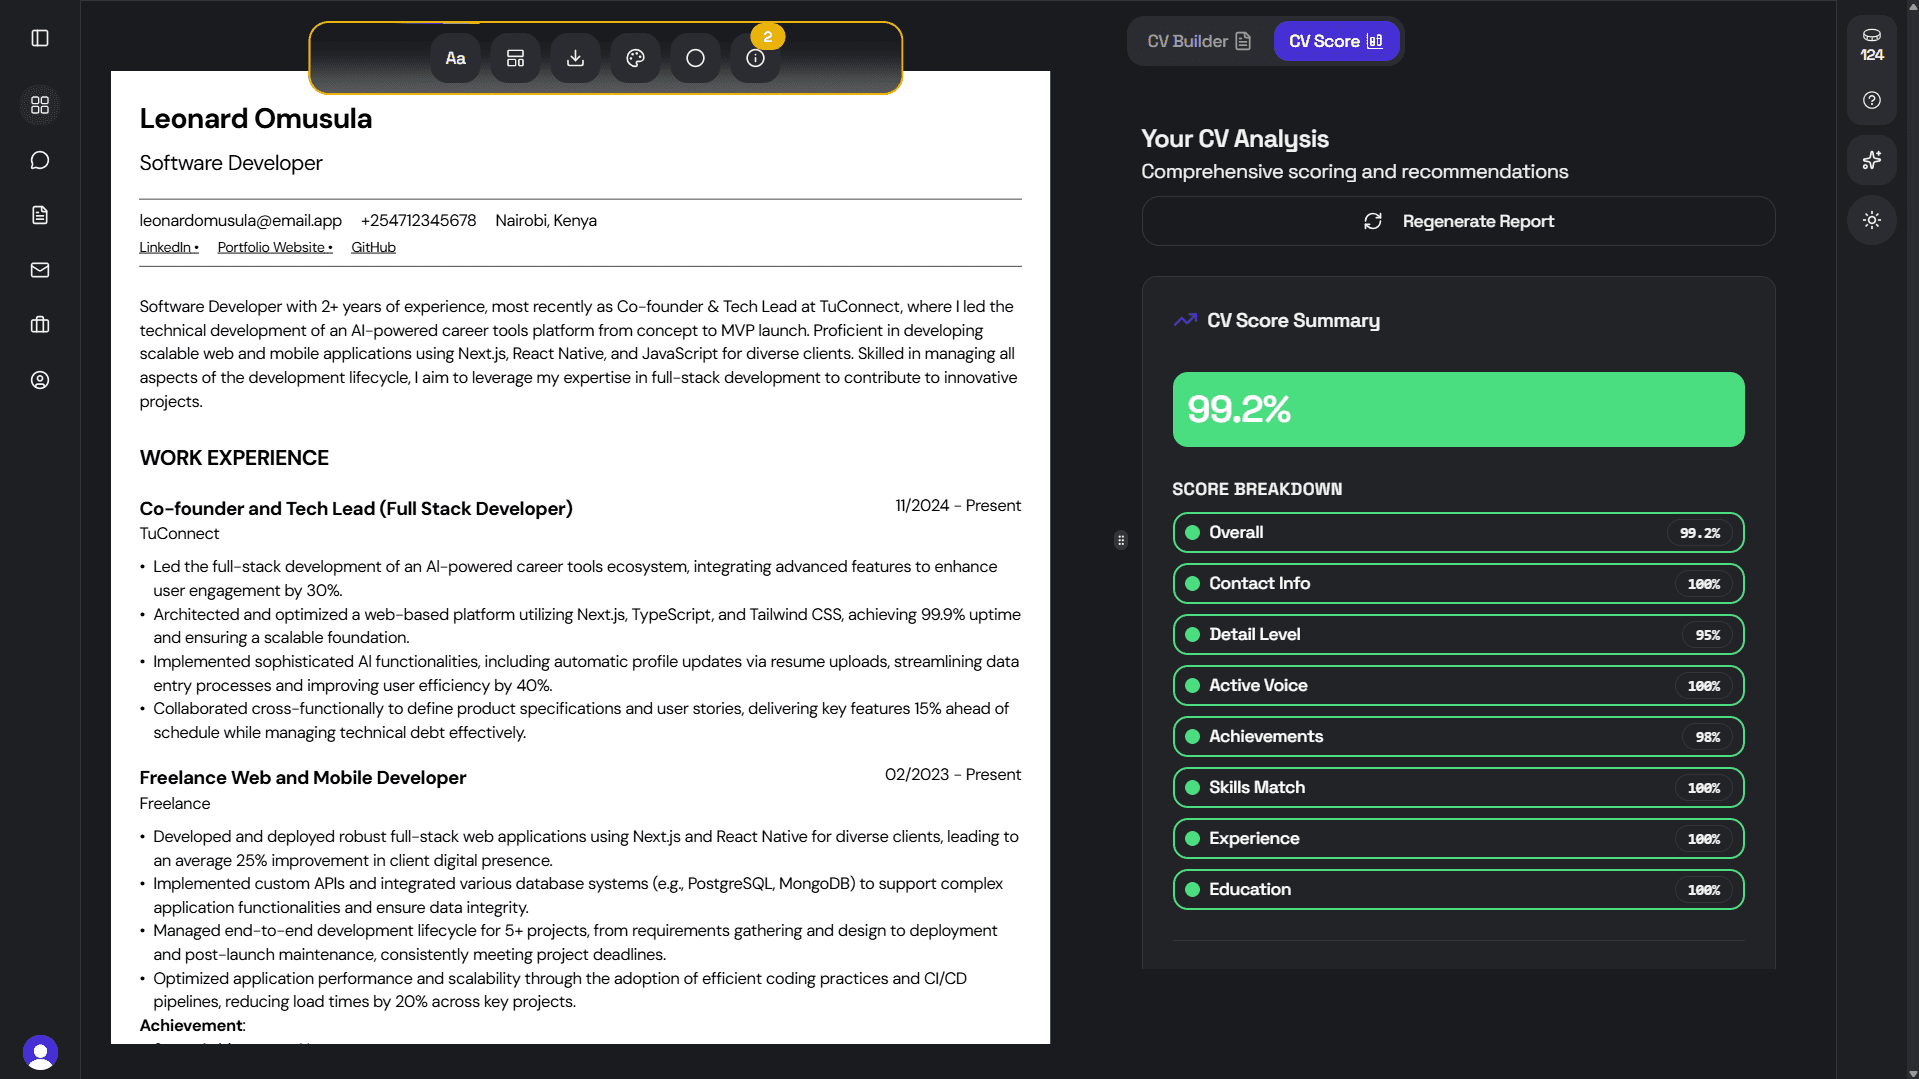Click the 02/2023 - Present date

[953, 775]
